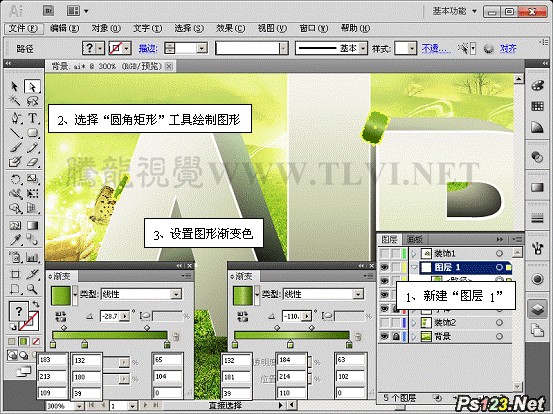Viewport: 553px width, 414px height.
Task: Click the Bridge Br icon
Action: (x=49, y=11)
